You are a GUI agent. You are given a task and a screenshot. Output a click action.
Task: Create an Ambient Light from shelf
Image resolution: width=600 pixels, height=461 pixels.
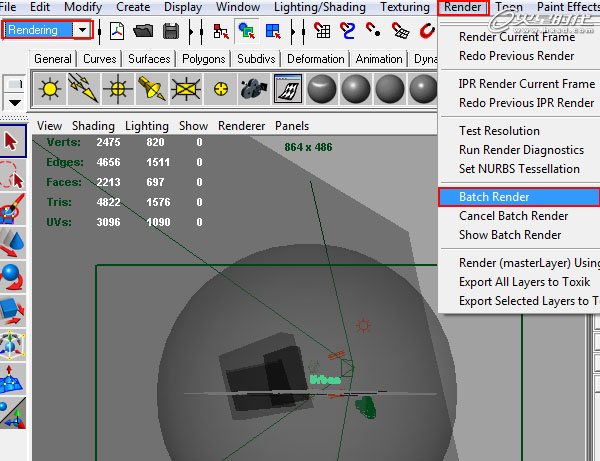click(50, 89)
